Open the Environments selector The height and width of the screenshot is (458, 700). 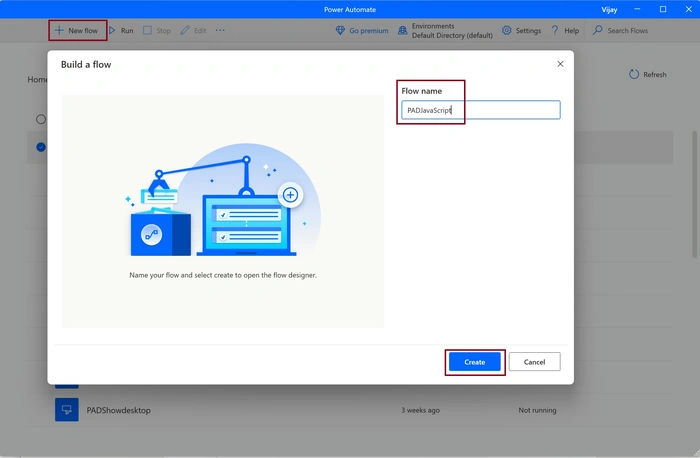tap(445, 30)
